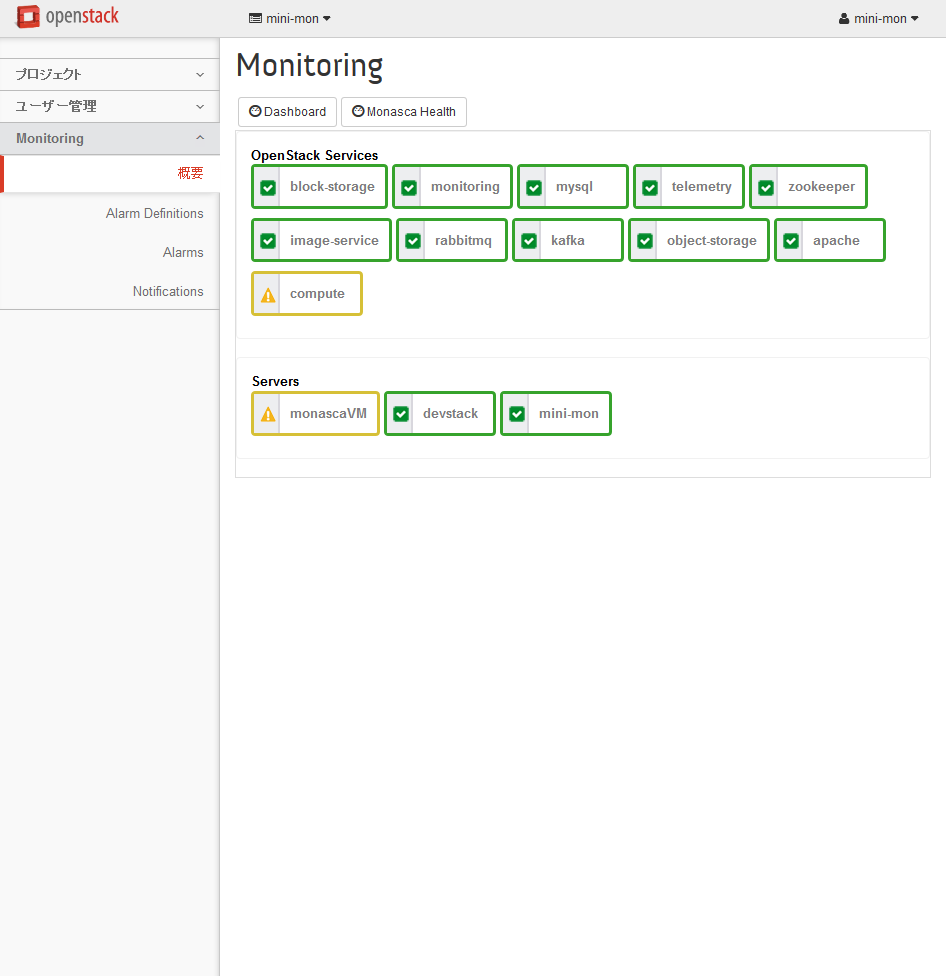Click the green check icon for devstack
The height and width of the screenshot is (976, 946).
[x=401, y=414]
